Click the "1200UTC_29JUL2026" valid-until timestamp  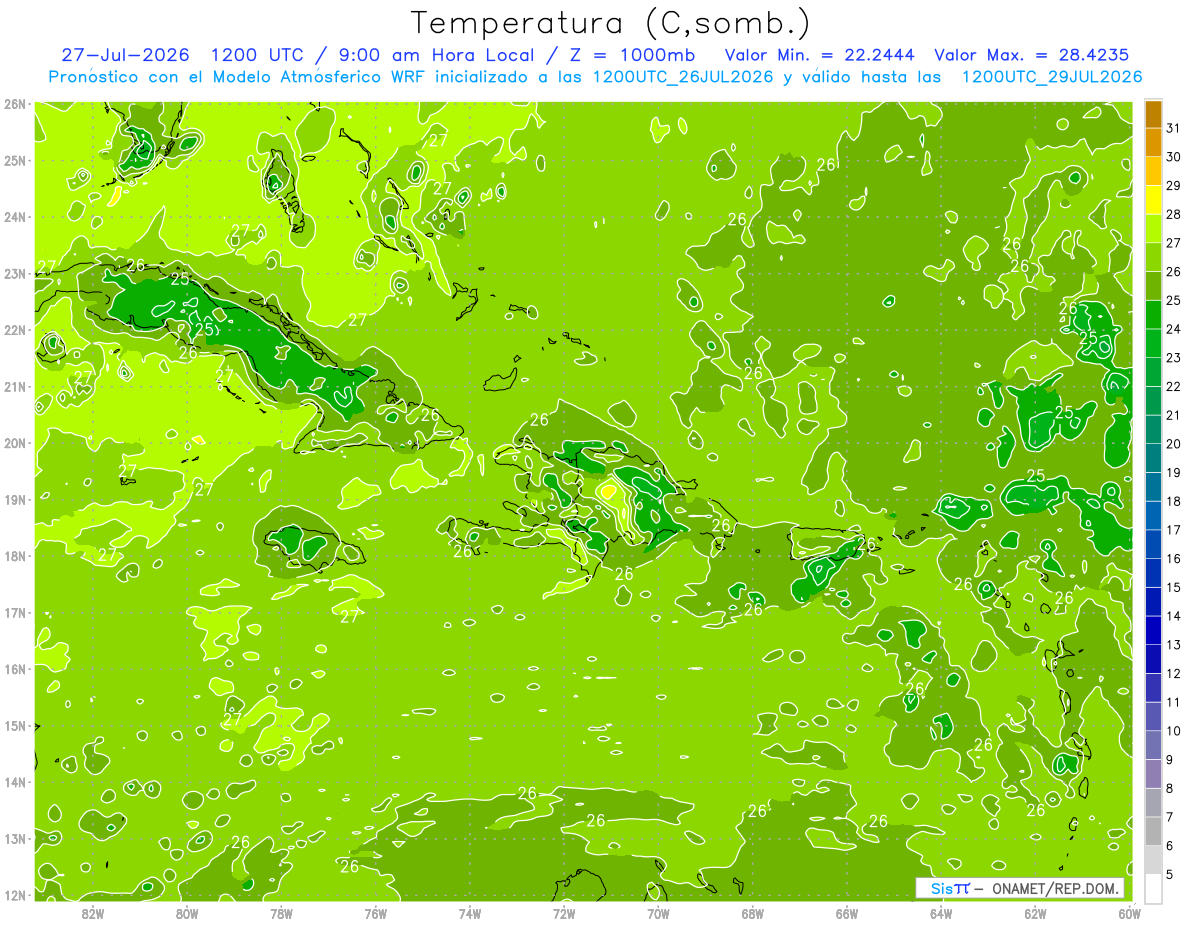(1052, 77)
